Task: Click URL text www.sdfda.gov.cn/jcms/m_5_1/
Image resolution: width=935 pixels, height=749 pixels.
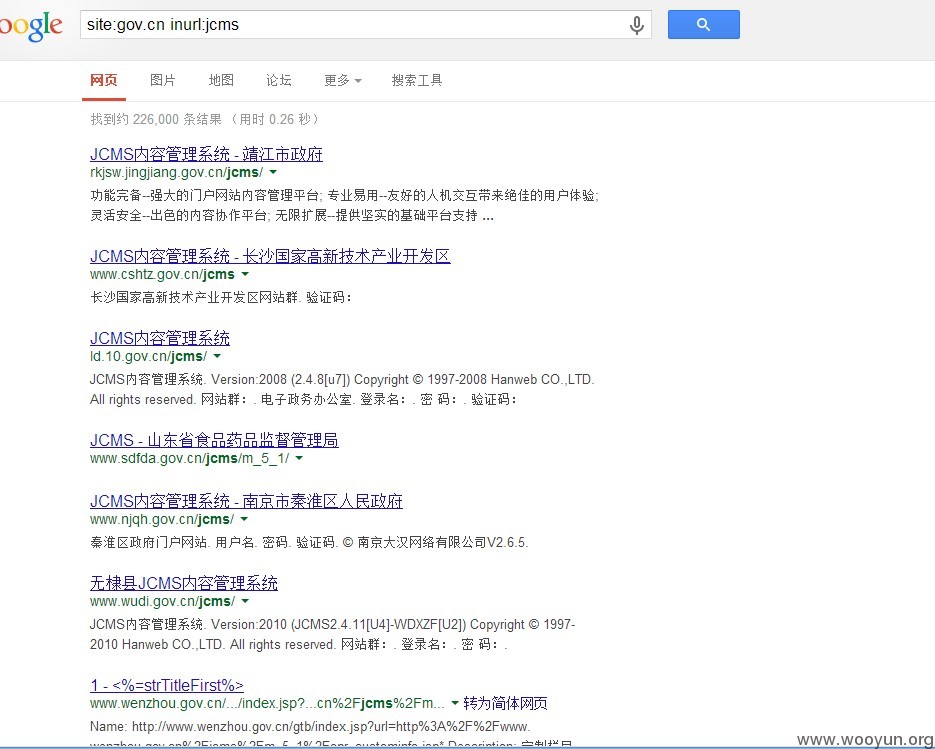Action: pyautogui.click(x=190, y=458)
